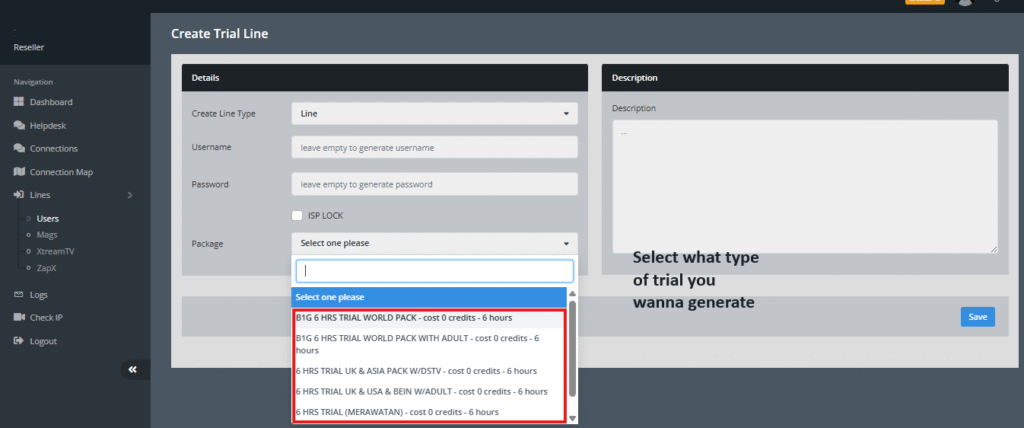This screenshot has height=428, width=1024.
Task: Click the Lines arrow icon
Action: [19, 195]
